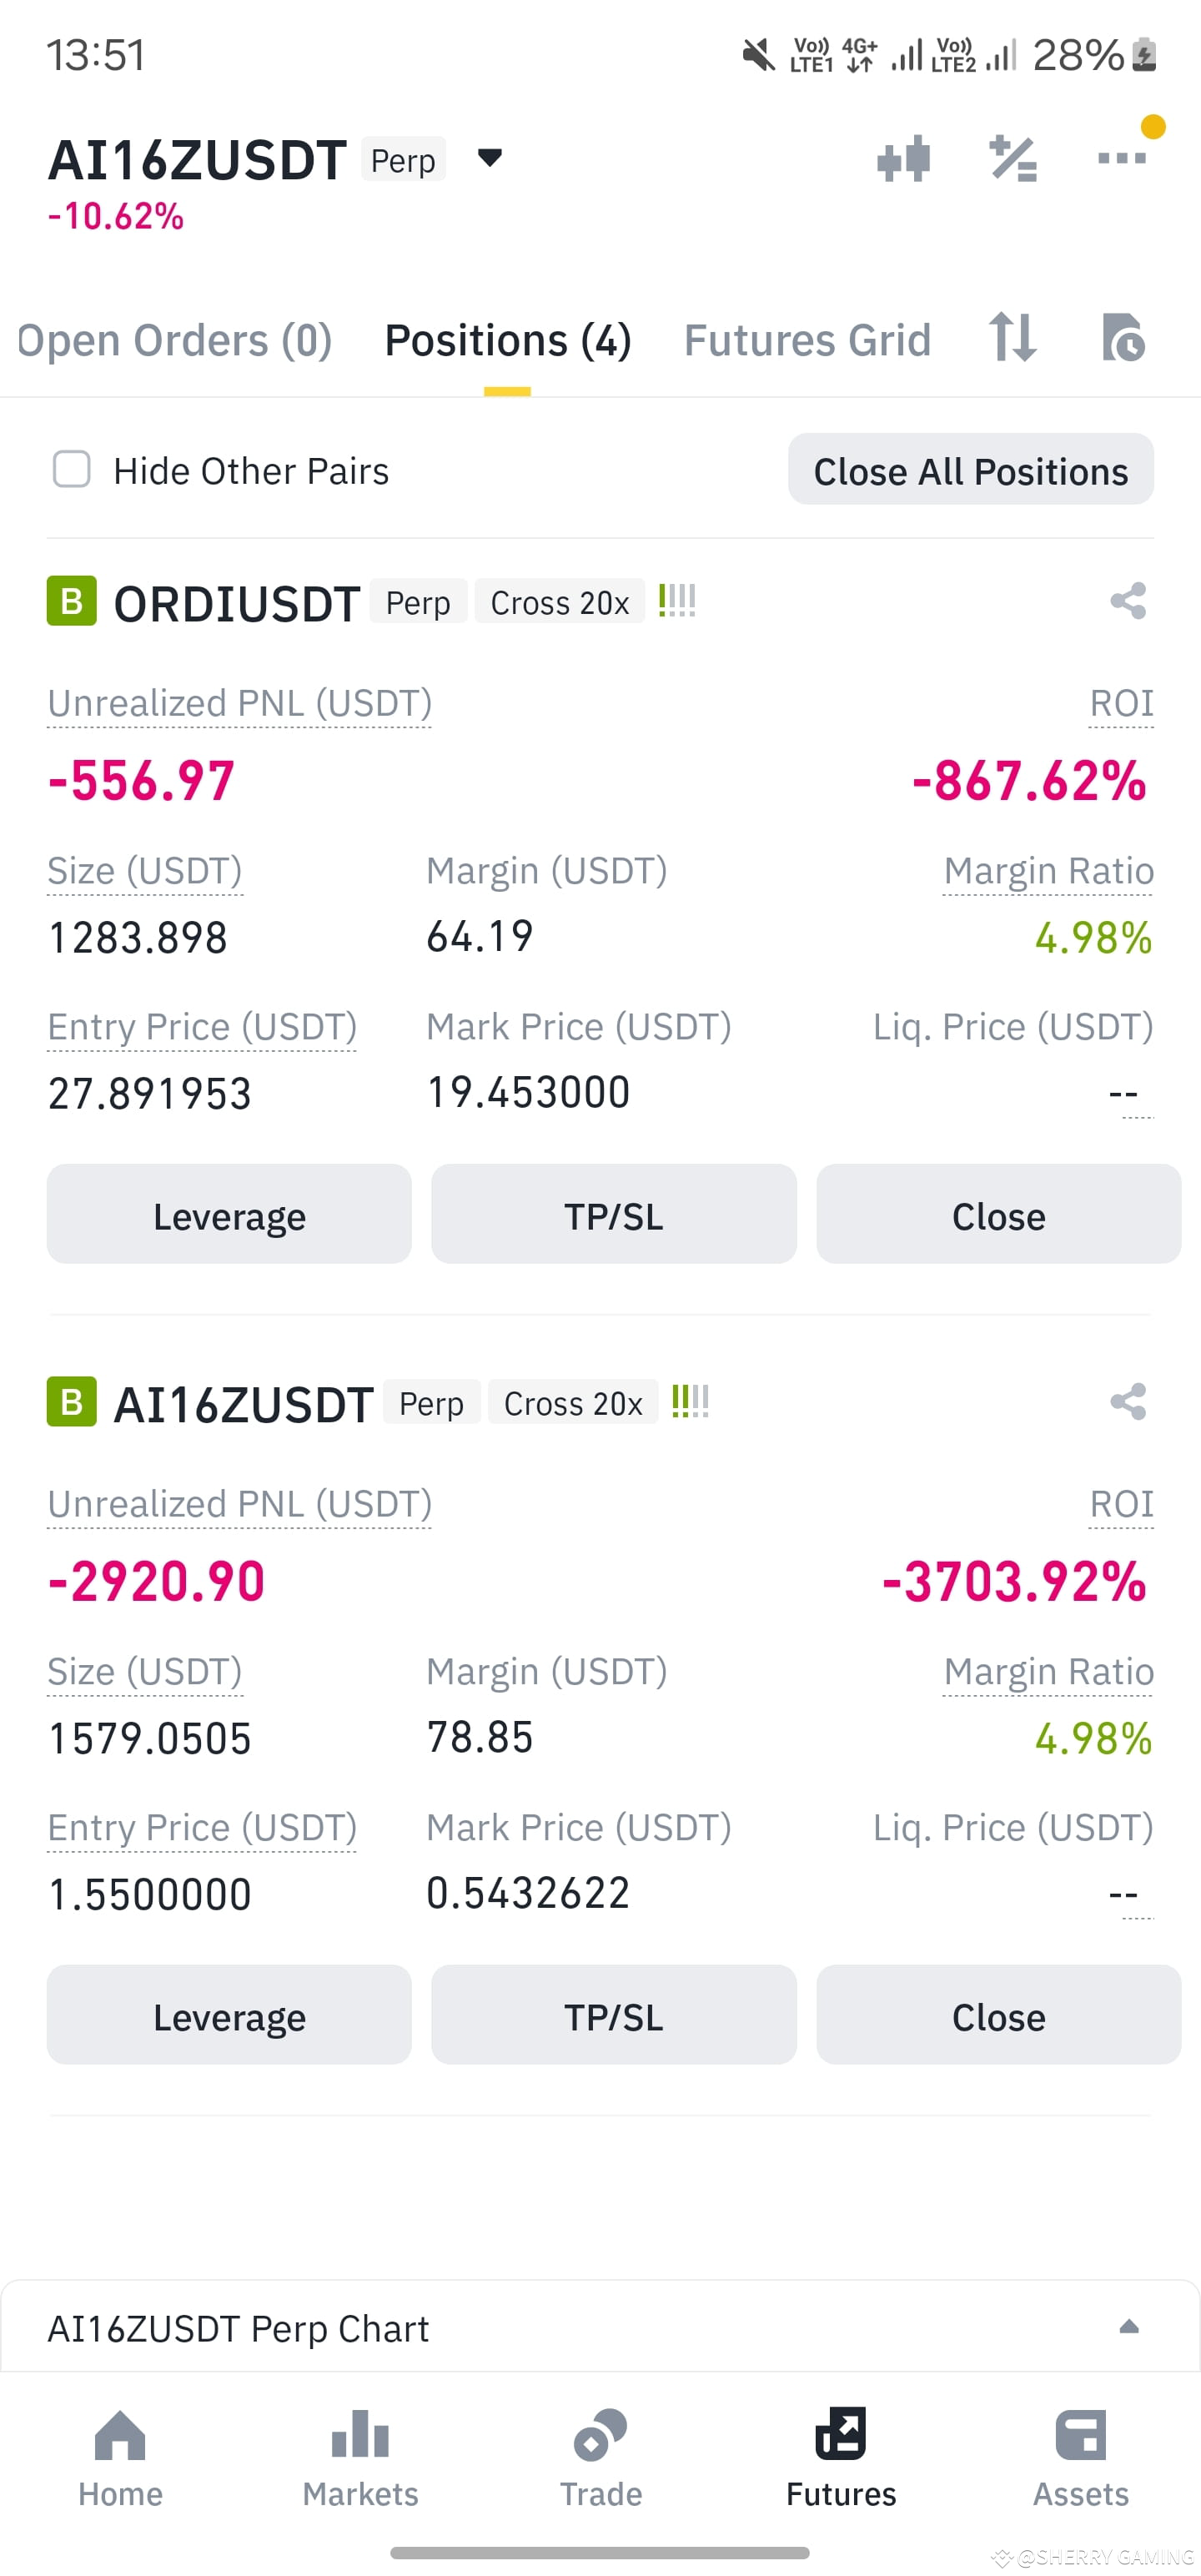The image size is (1201, 2576).
Task: Switch to the Futures Grid tab
Action: tap(807, 340)
